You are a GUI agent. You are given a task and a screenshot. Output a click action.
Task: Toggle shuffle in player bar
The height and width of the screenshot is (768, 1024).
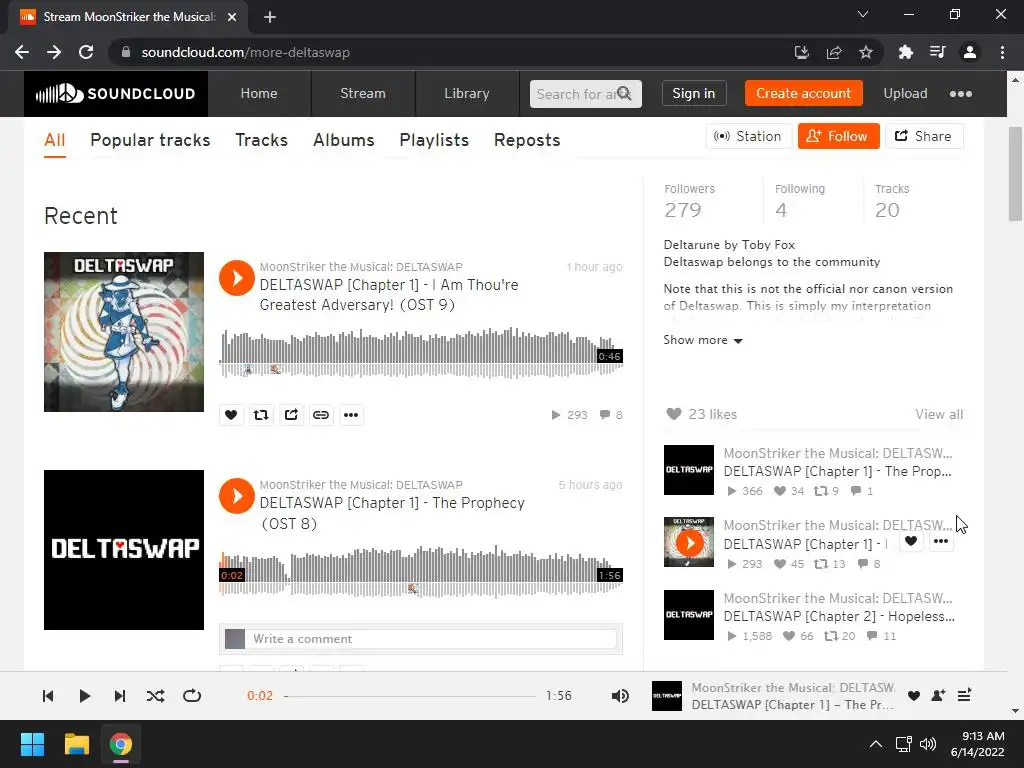[155, 696]
